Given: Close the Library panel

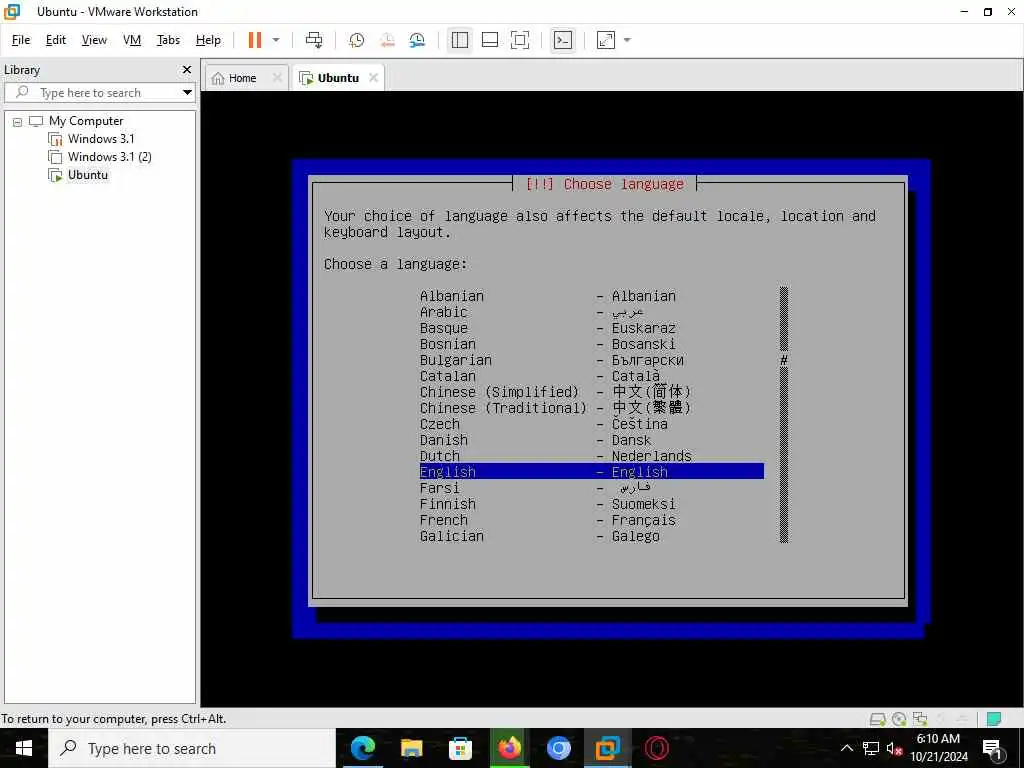Looking at the screenshot, I should tap(187, 69).
